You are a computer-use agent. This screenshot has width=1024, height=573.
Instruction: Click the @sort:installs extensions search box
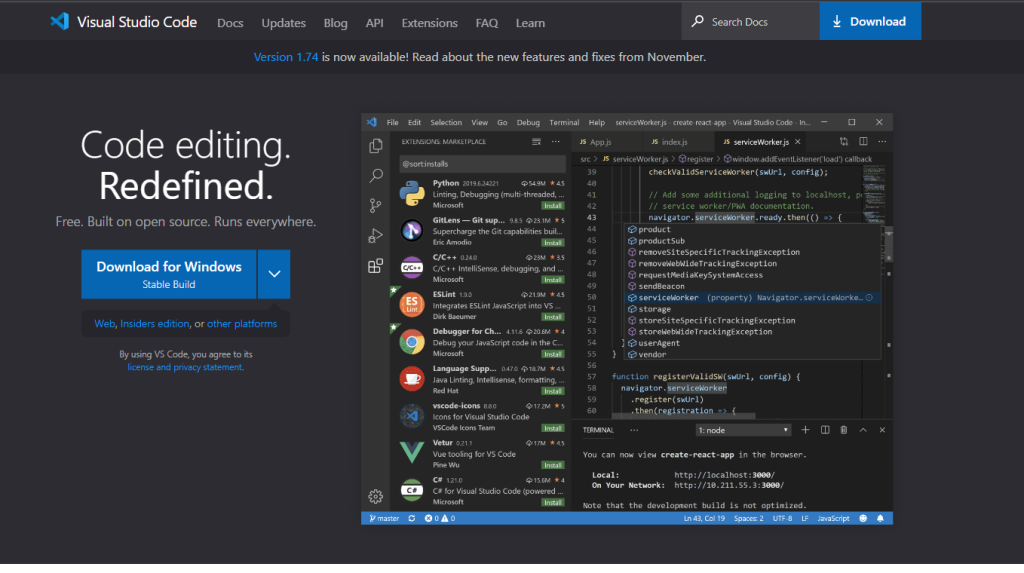point(482,164)
